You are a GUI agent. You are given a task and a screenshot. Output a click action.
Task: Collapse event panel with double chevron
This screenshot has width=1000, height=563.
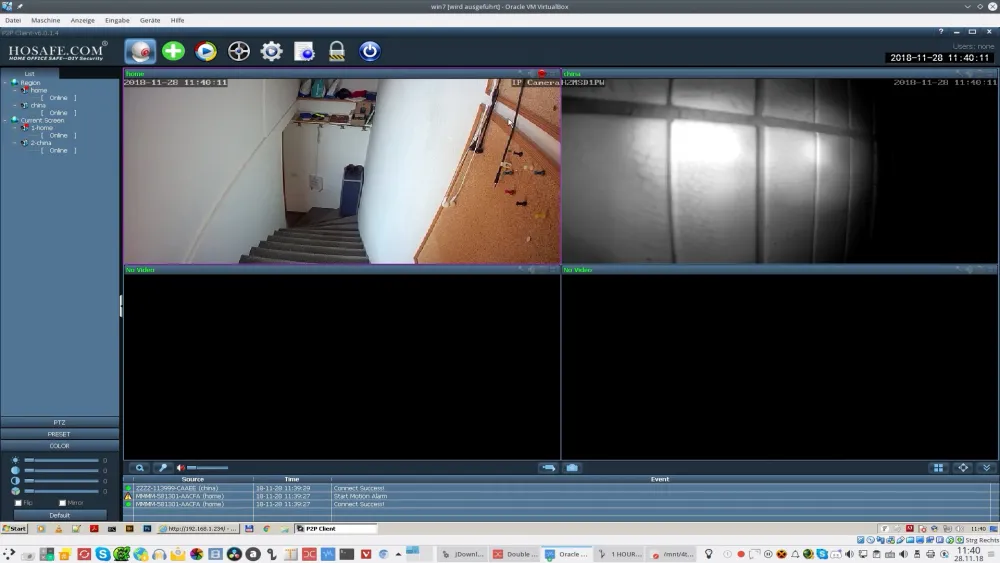tap(986, 468)
